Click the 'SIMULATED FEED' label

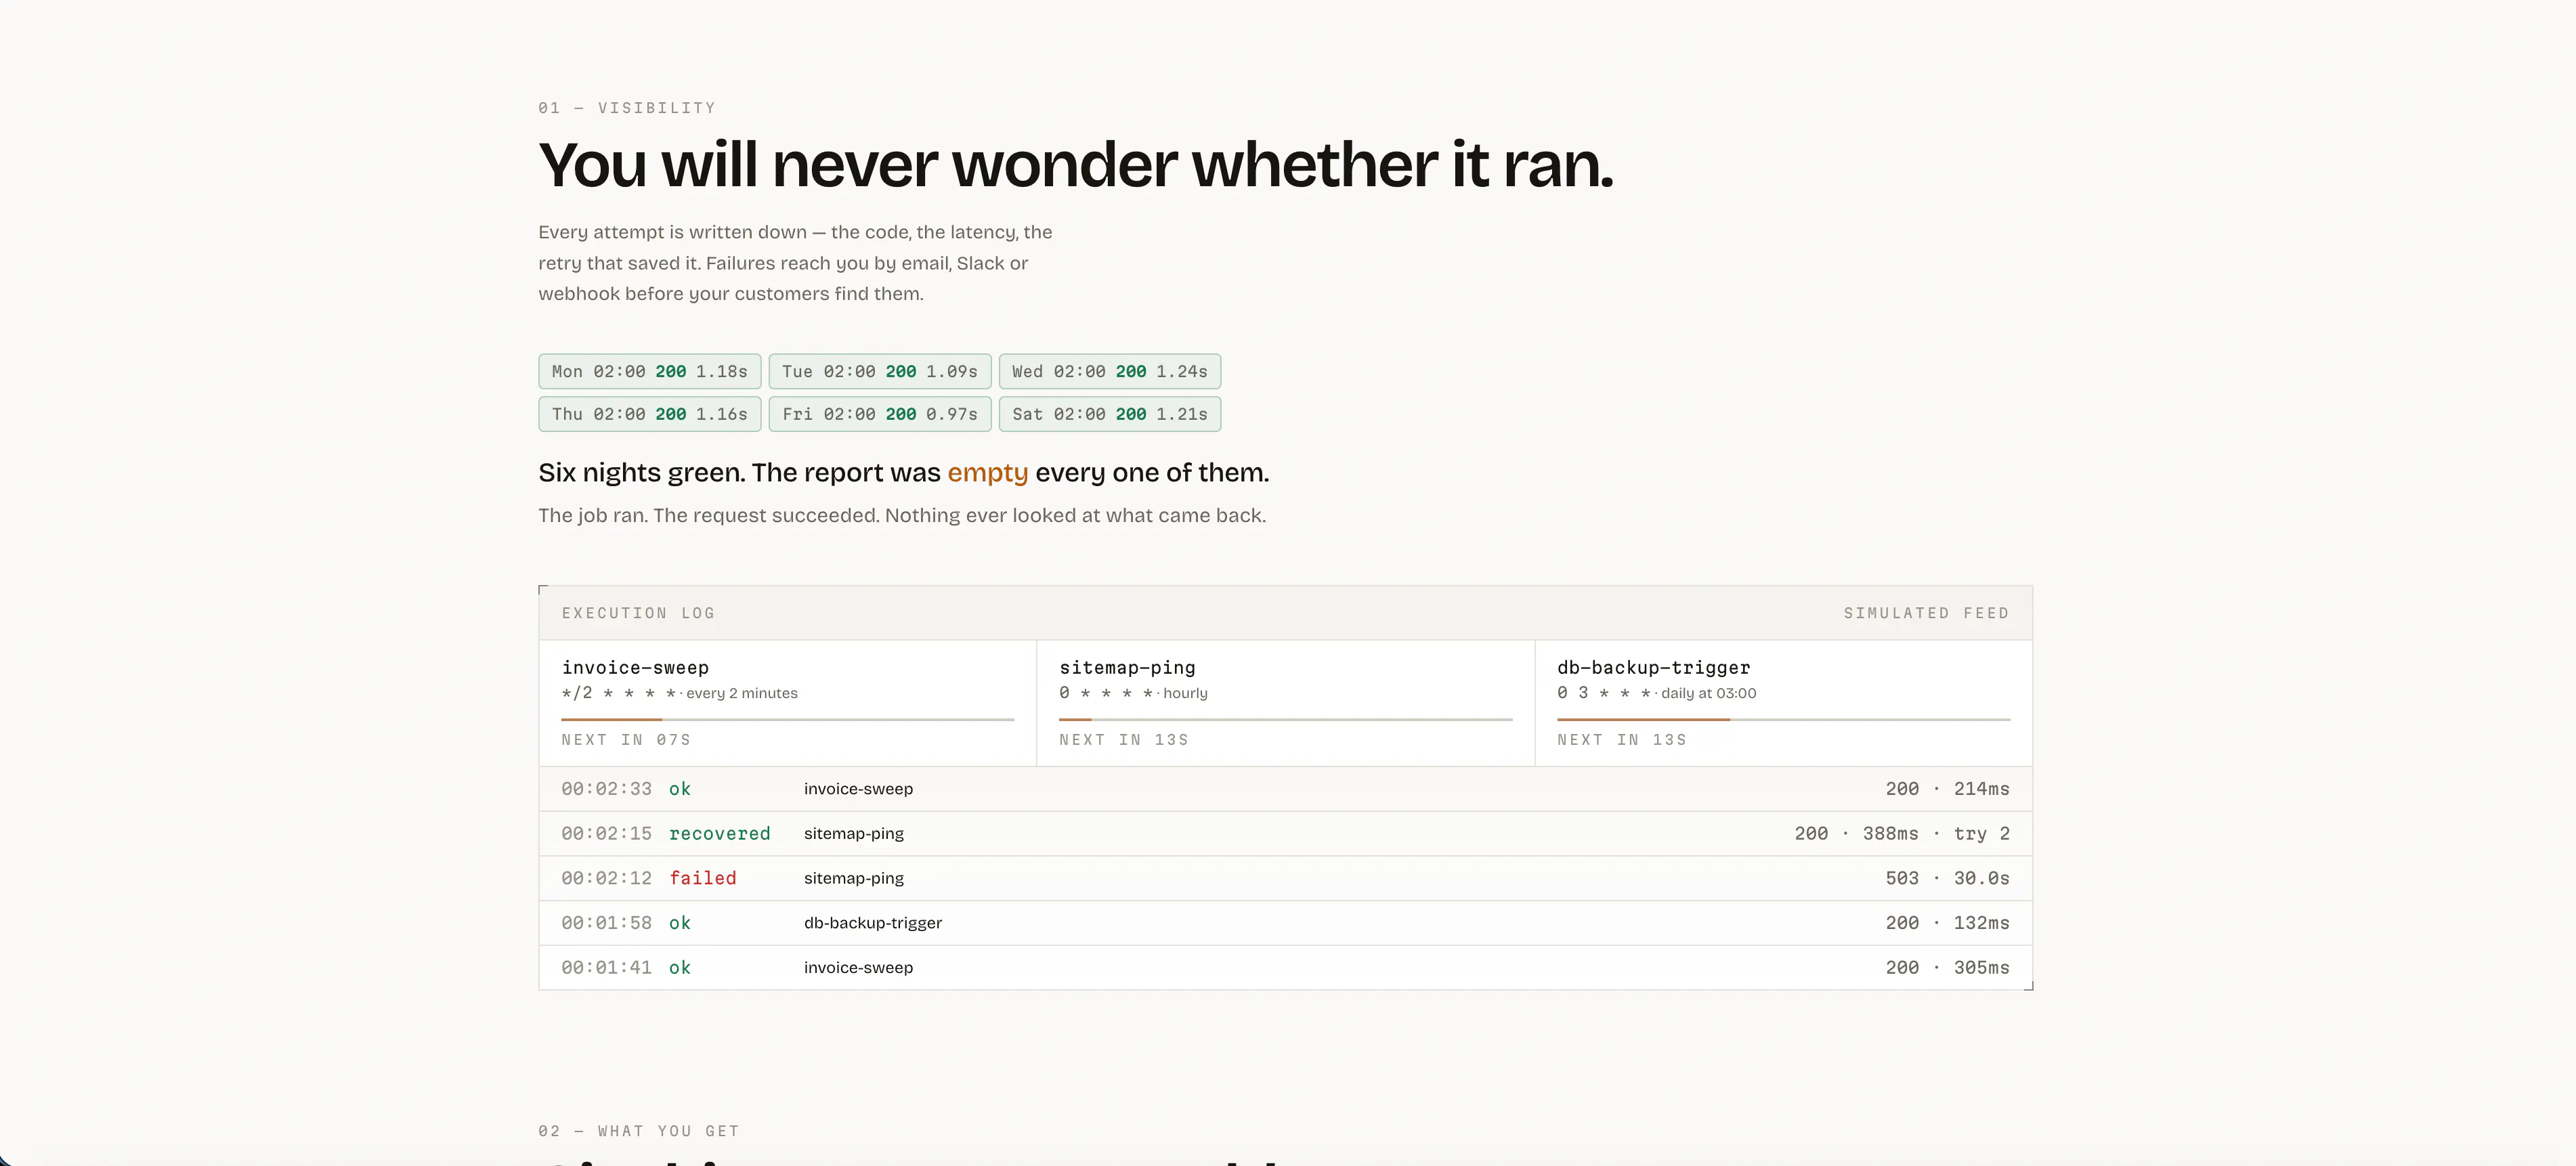1926,613
